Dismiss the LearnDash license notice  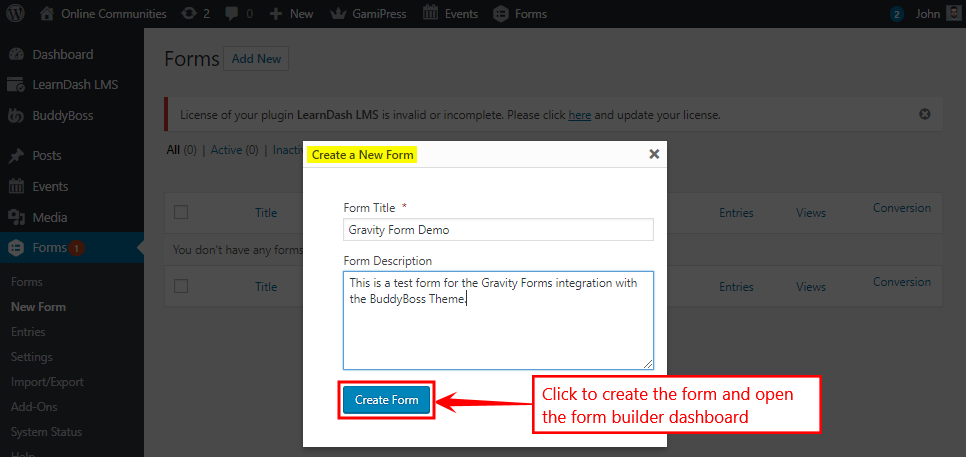point(924,115)
